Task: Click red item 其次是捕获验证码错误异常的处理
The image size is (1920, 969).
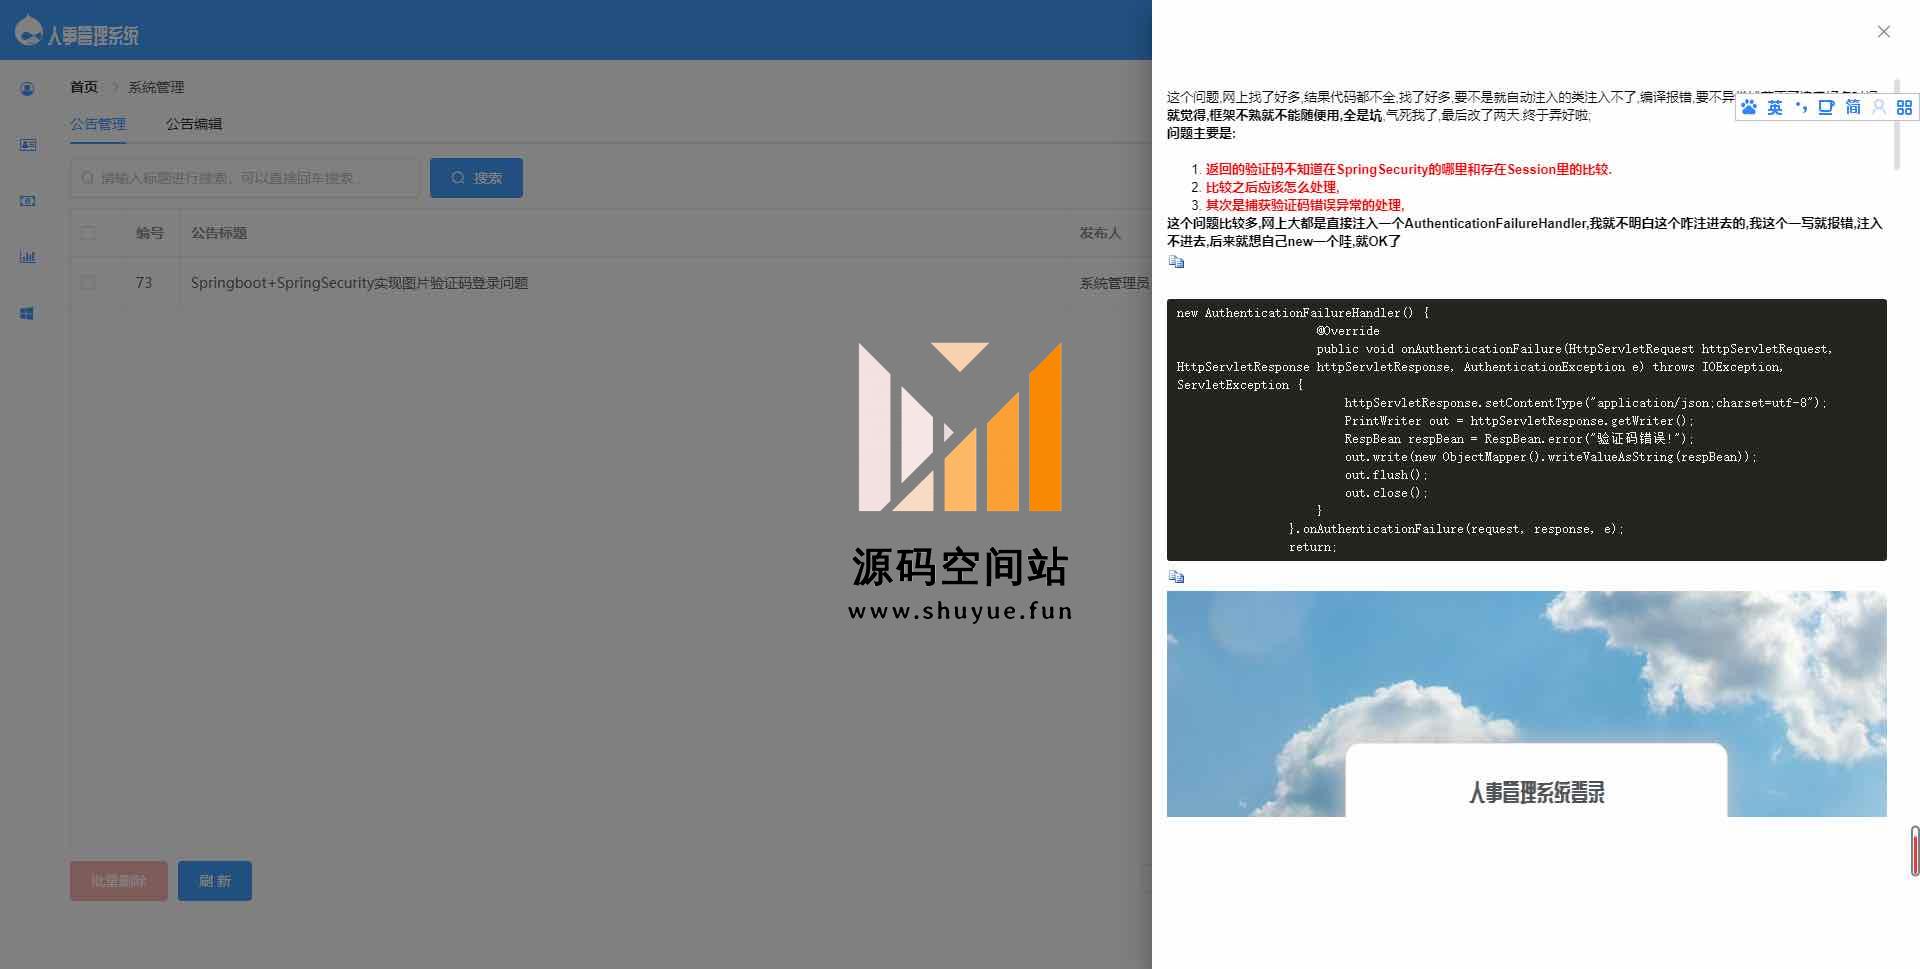Action: click(1305, 205)
